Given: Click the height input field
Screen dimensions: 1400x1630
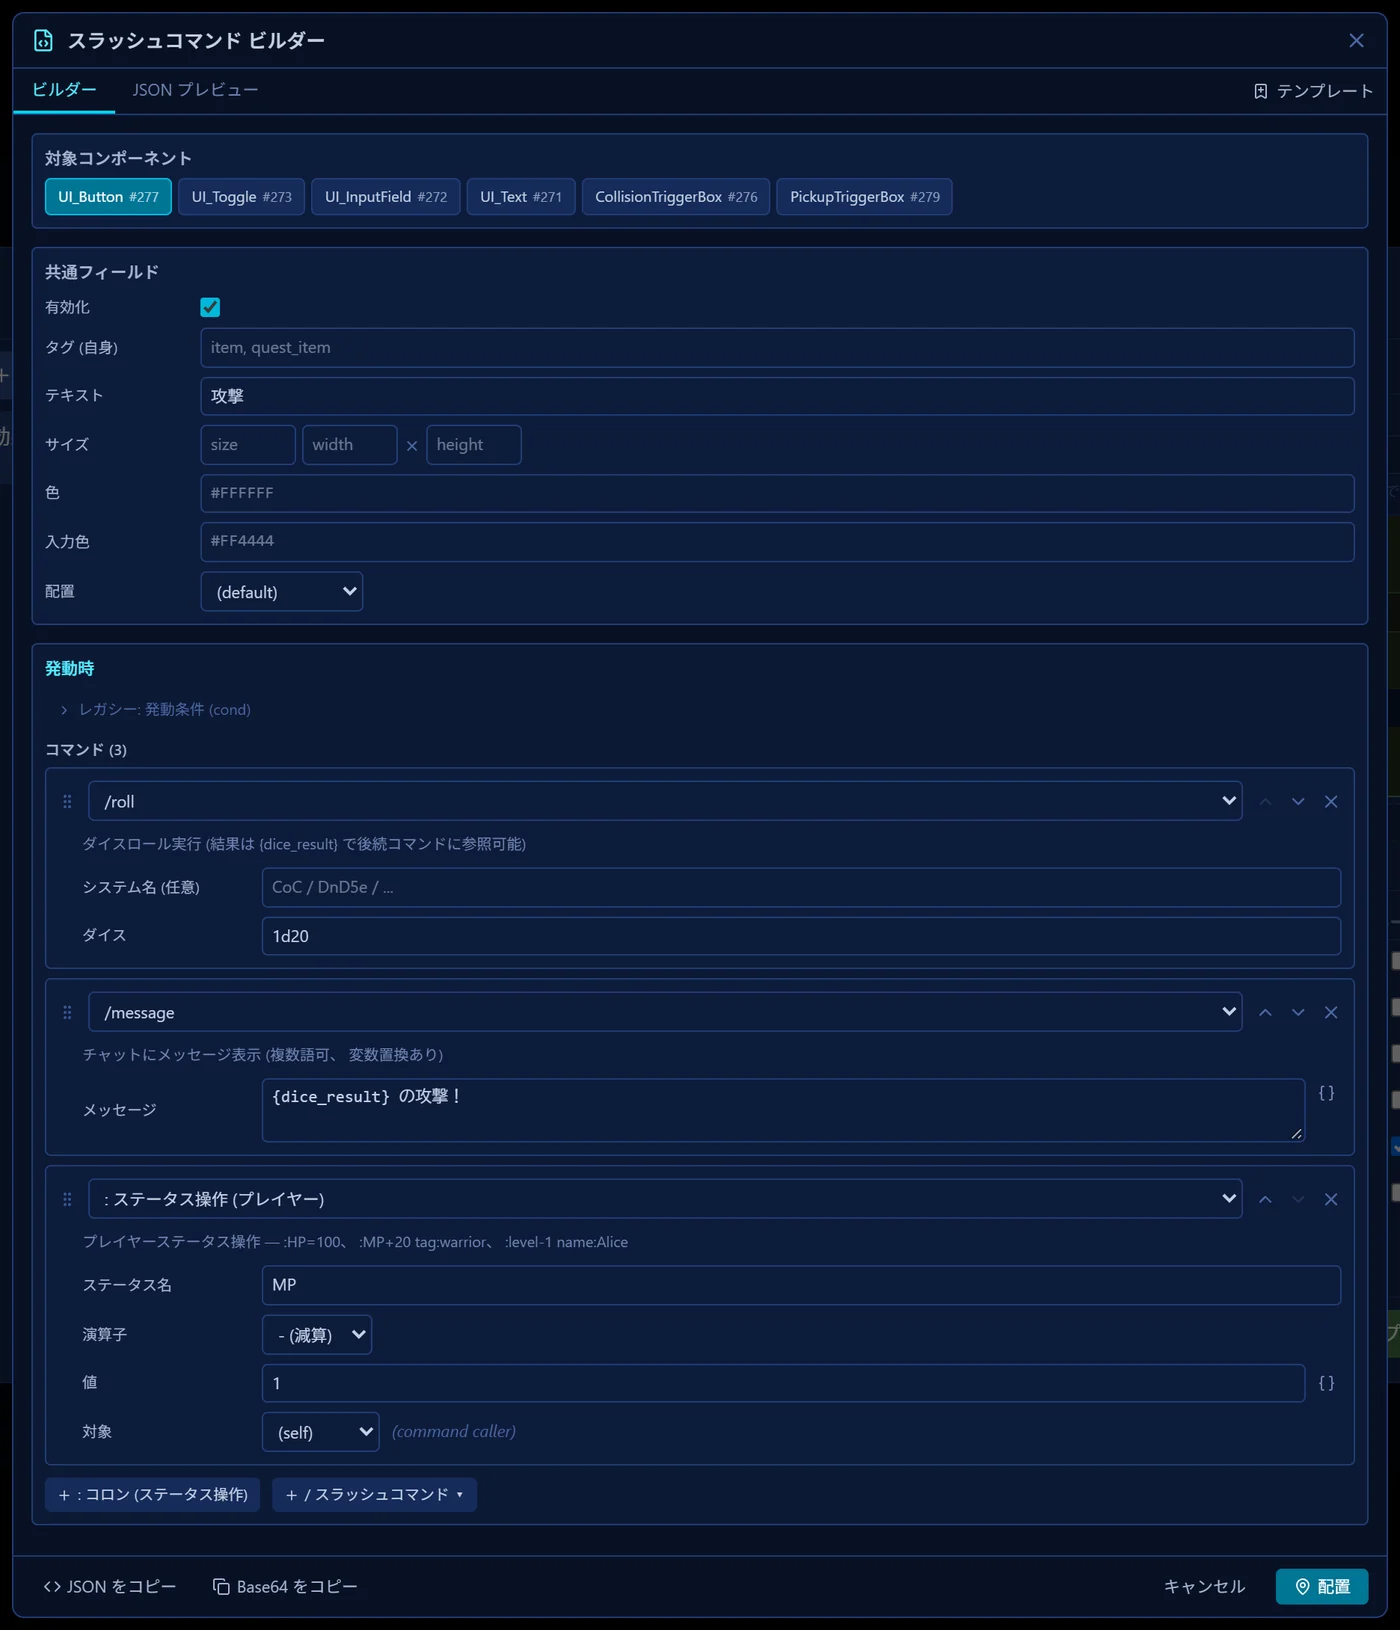Looking at the screenshot, I should coord(474,445).
